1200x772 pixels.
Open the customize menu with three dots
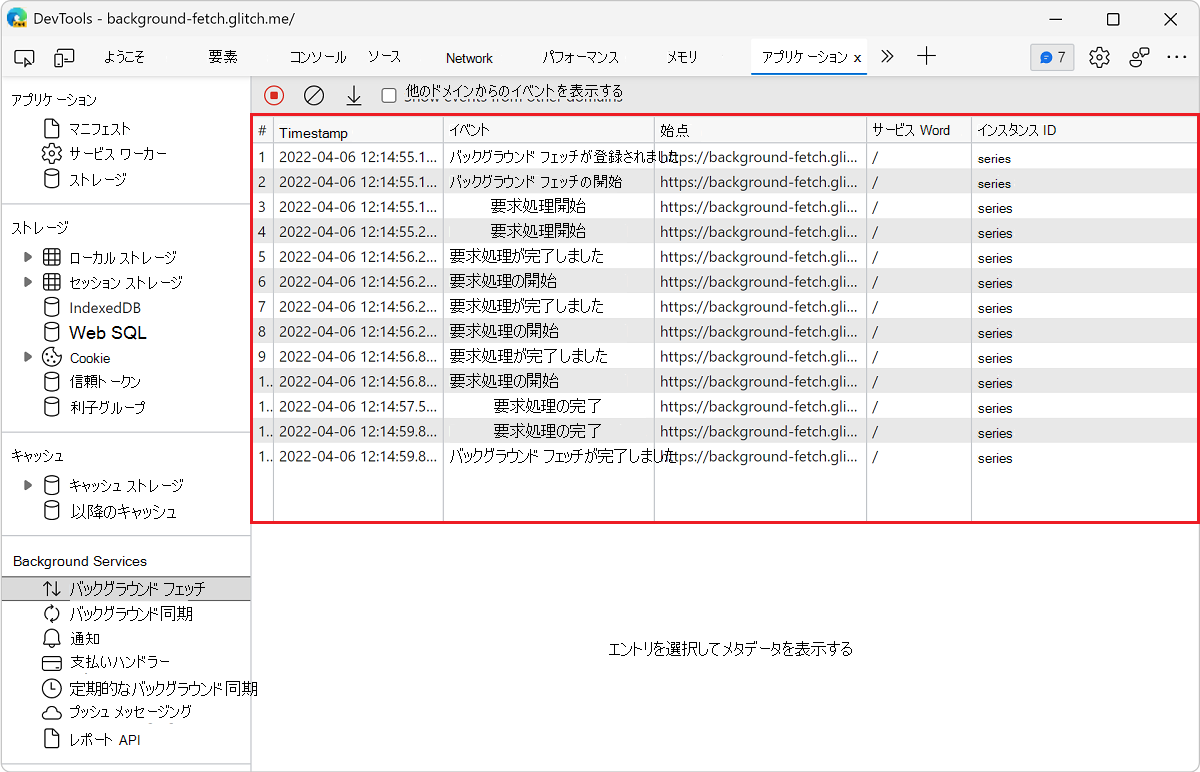click(1177, 57)
